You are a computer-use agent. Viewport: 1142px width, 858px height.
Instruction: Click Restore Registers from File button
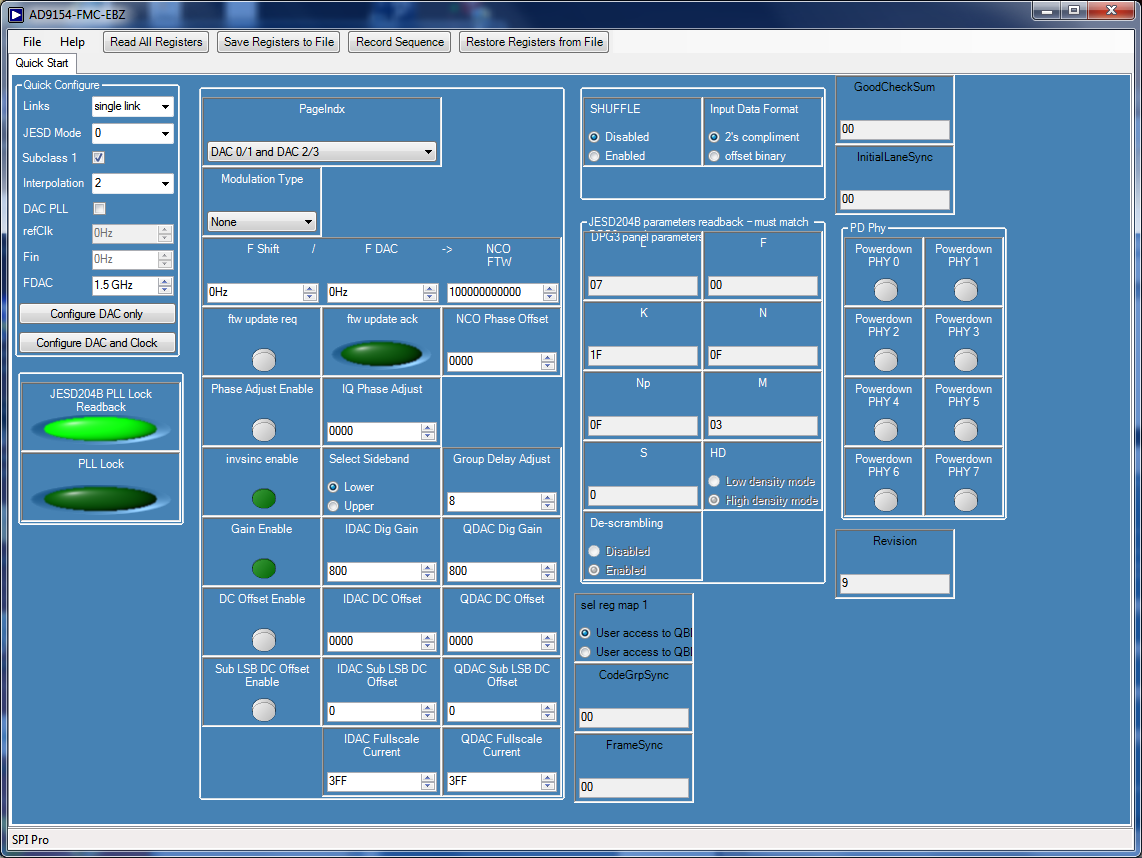[x=535, y=42]
